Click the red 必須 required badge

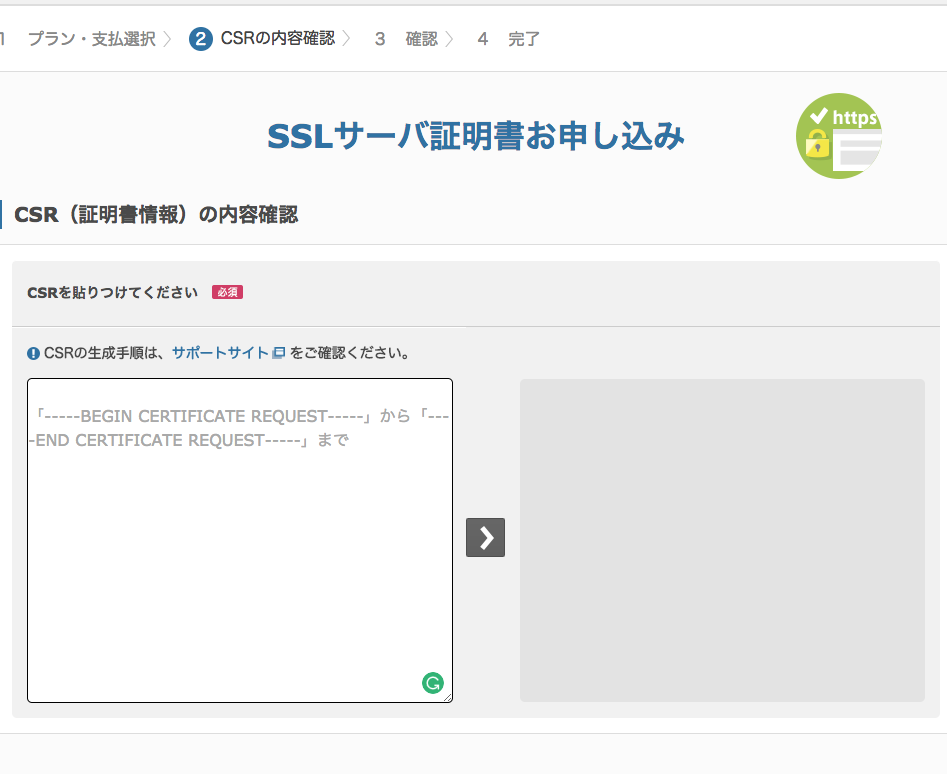click(226, 292)
